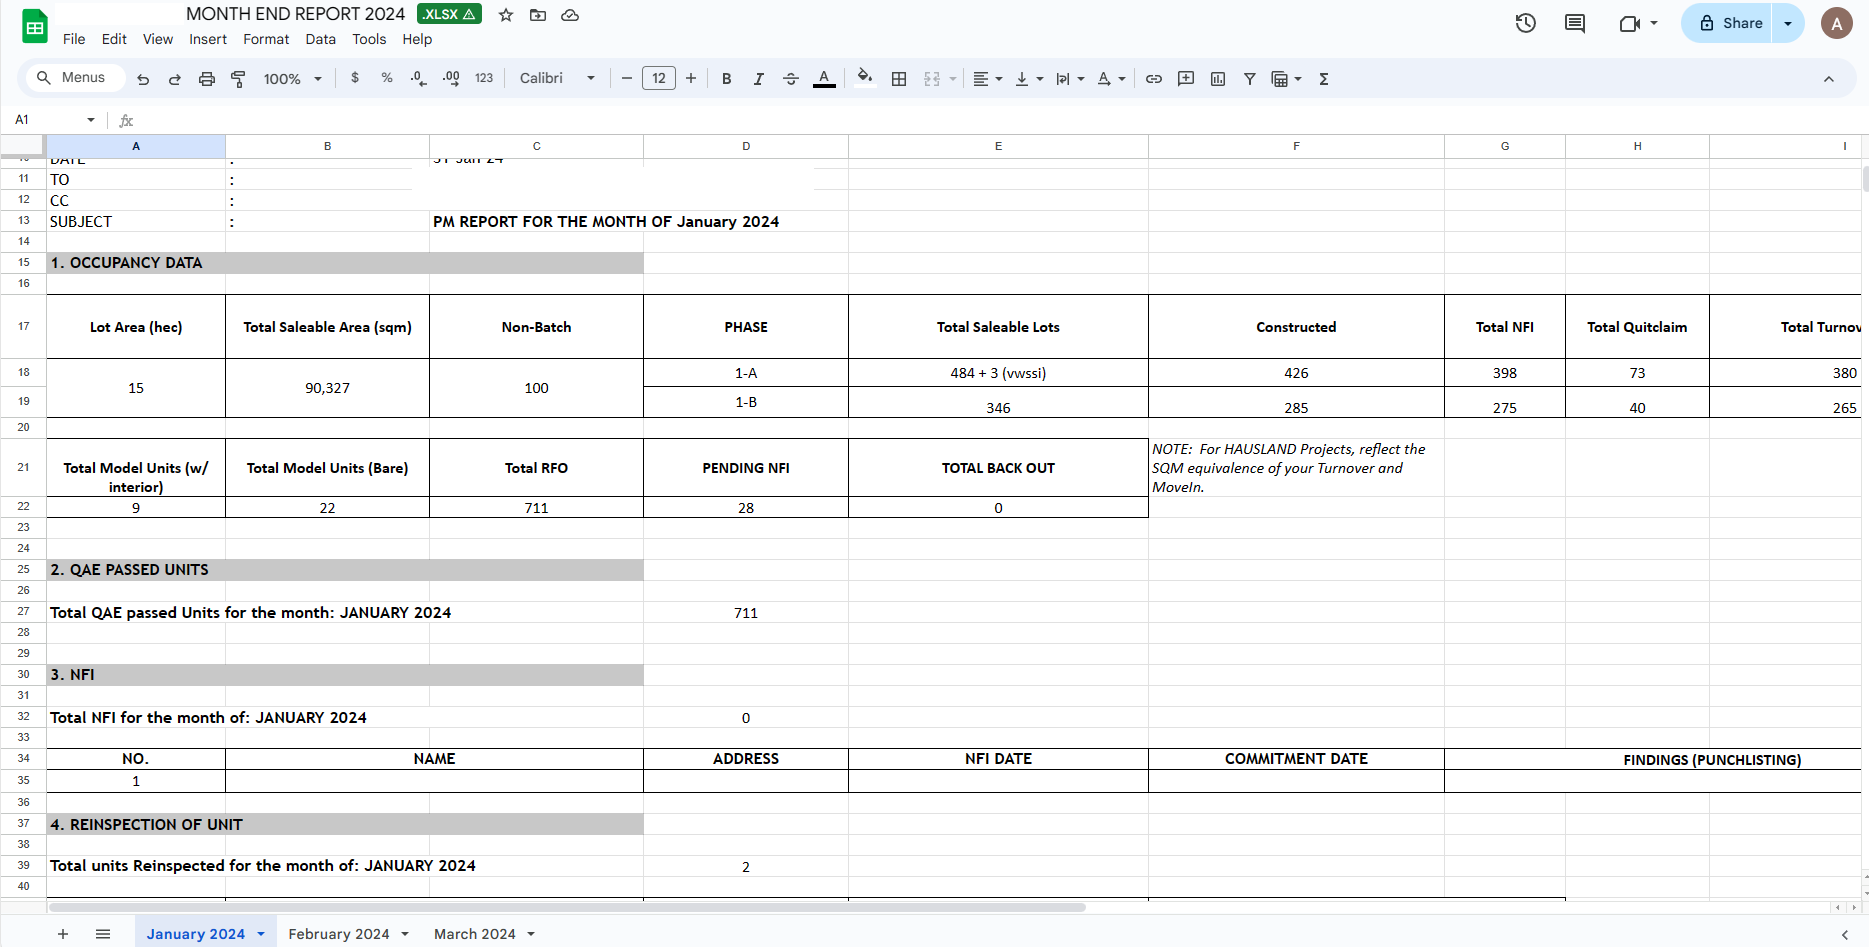Click the Undo icon
Screen dimensions: 1869x947
click(143, 79)
